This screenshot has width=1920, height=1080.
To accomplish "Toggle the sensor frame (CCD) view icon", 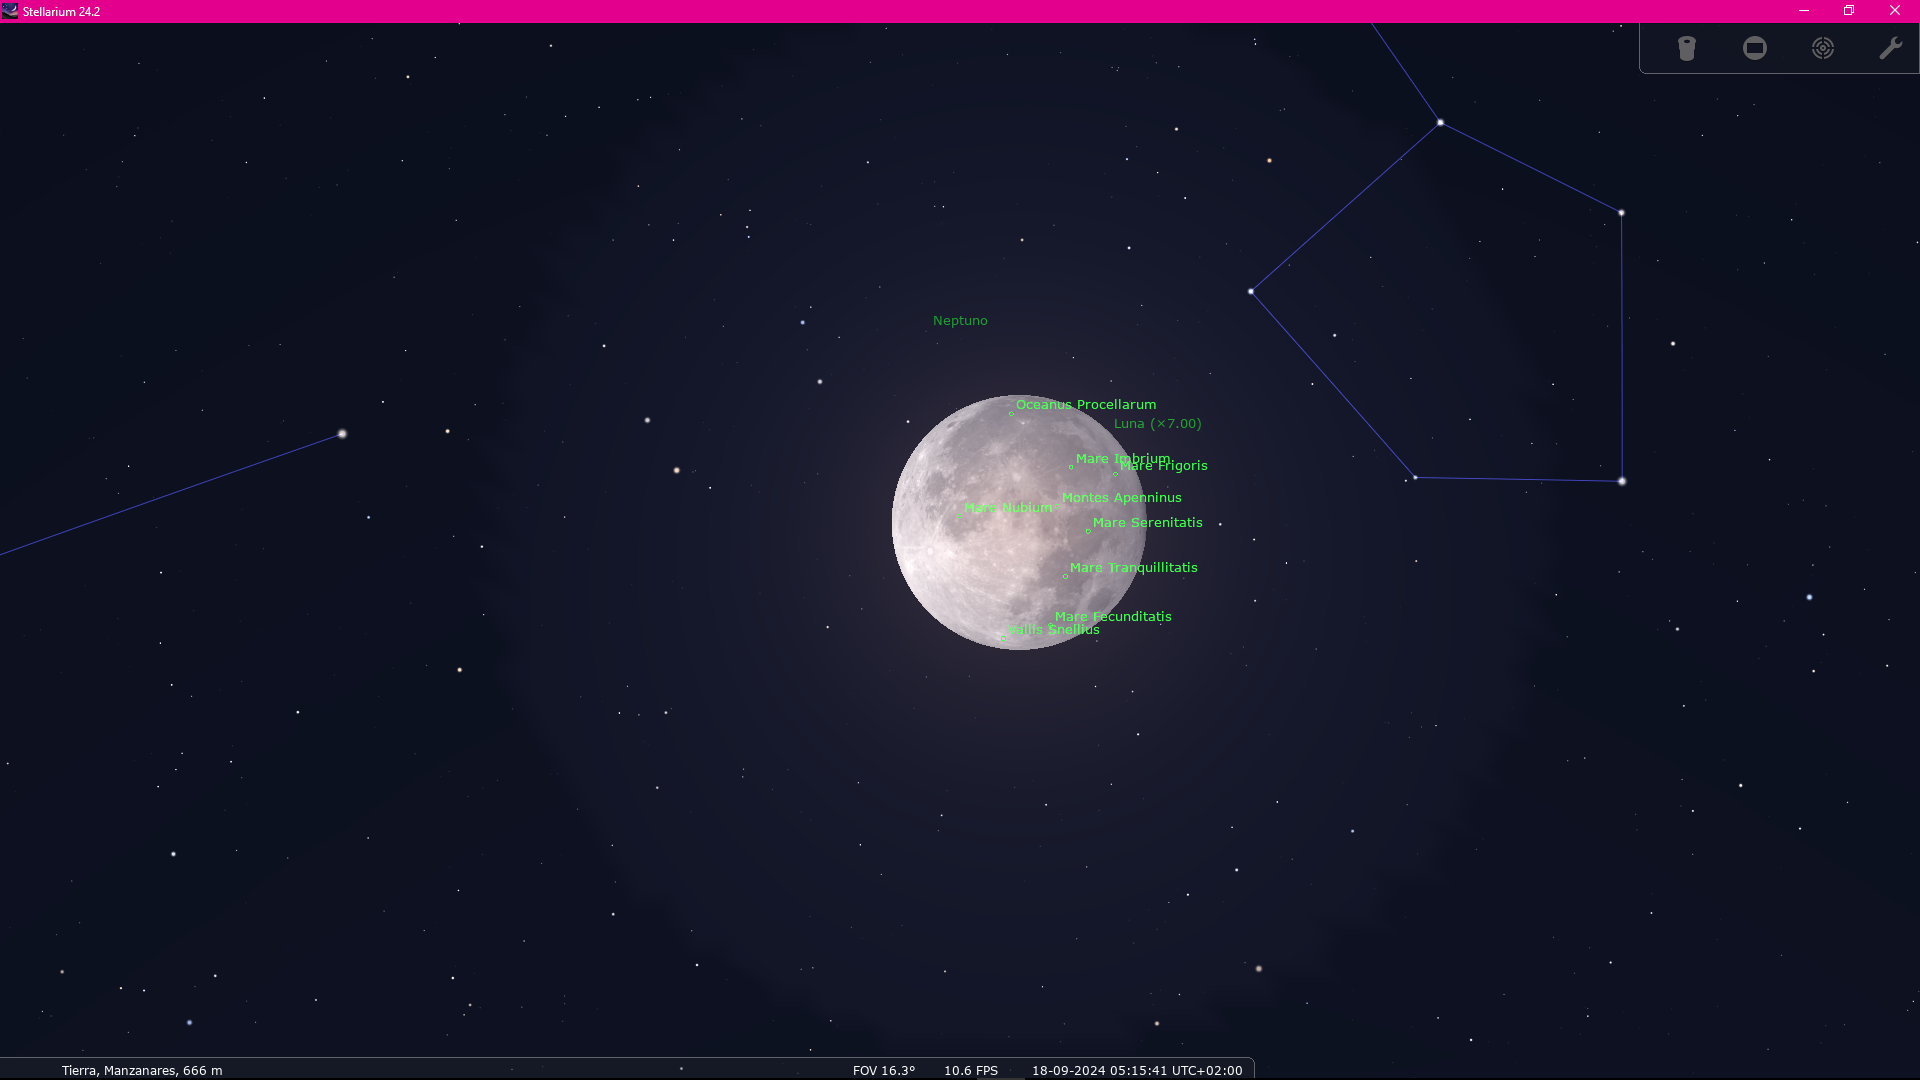I will [x=1755, y=48].
